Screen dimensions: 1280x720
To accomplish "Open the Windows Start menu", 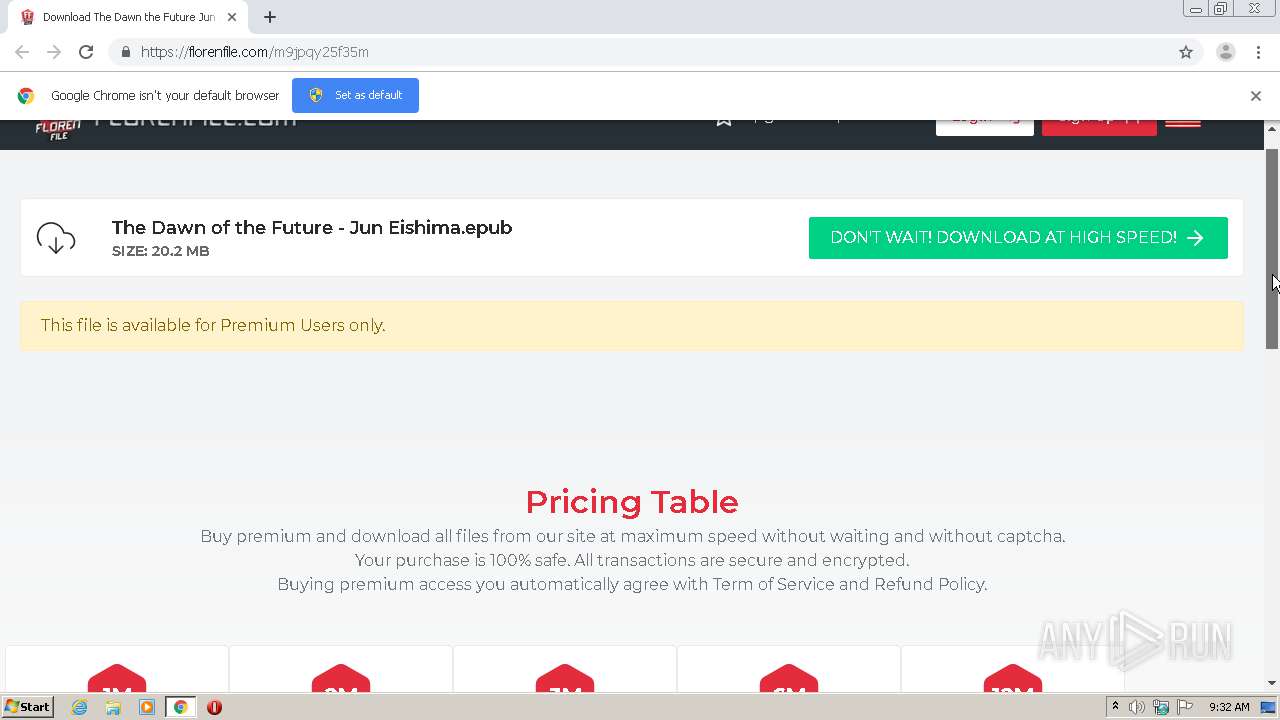I will [27, 706].
